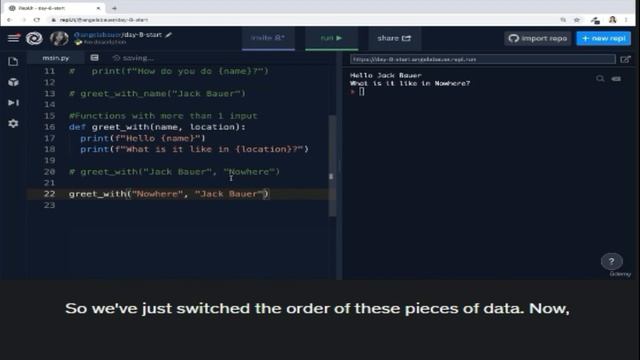Viewport: 640px width, 360px height.
Task: Open the user profile avatar
Action: click(x=59, y=38)
